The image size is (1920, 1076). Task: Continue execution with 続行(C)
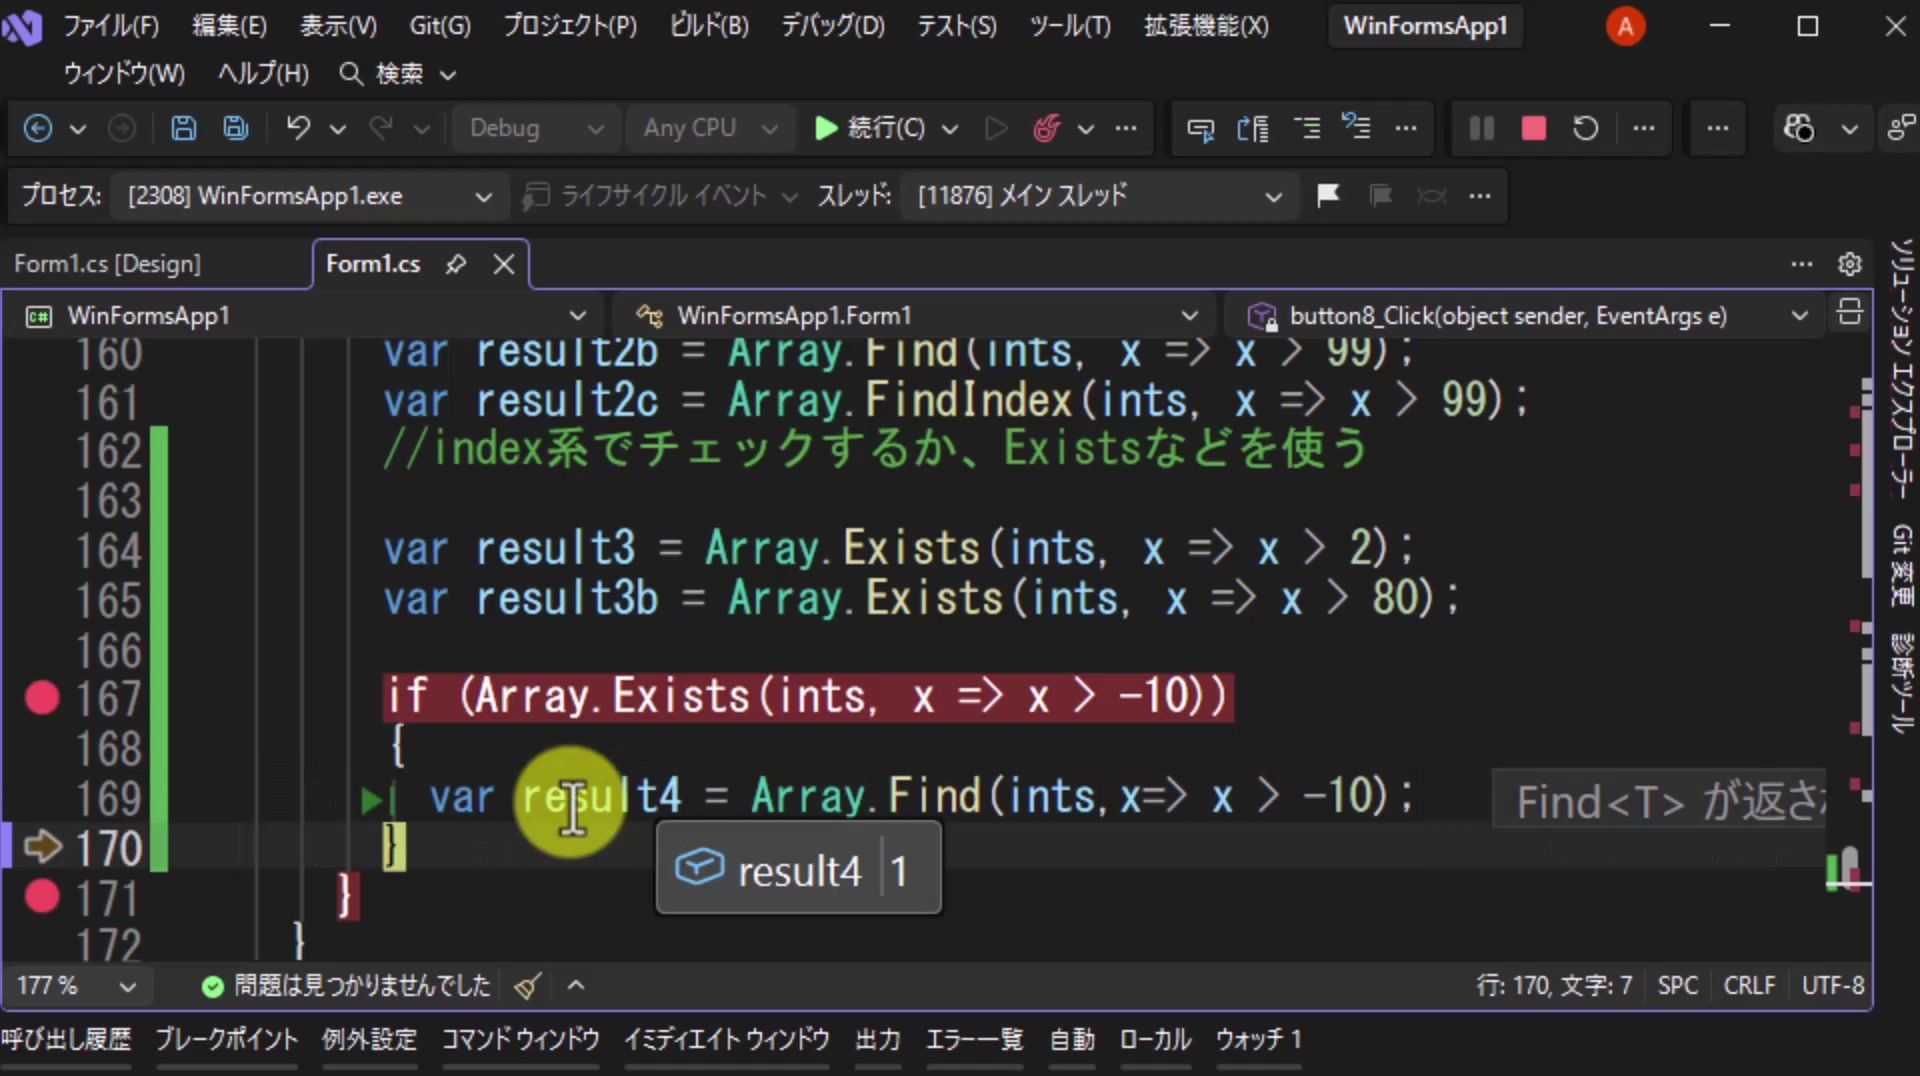click(x=870, y=128)
